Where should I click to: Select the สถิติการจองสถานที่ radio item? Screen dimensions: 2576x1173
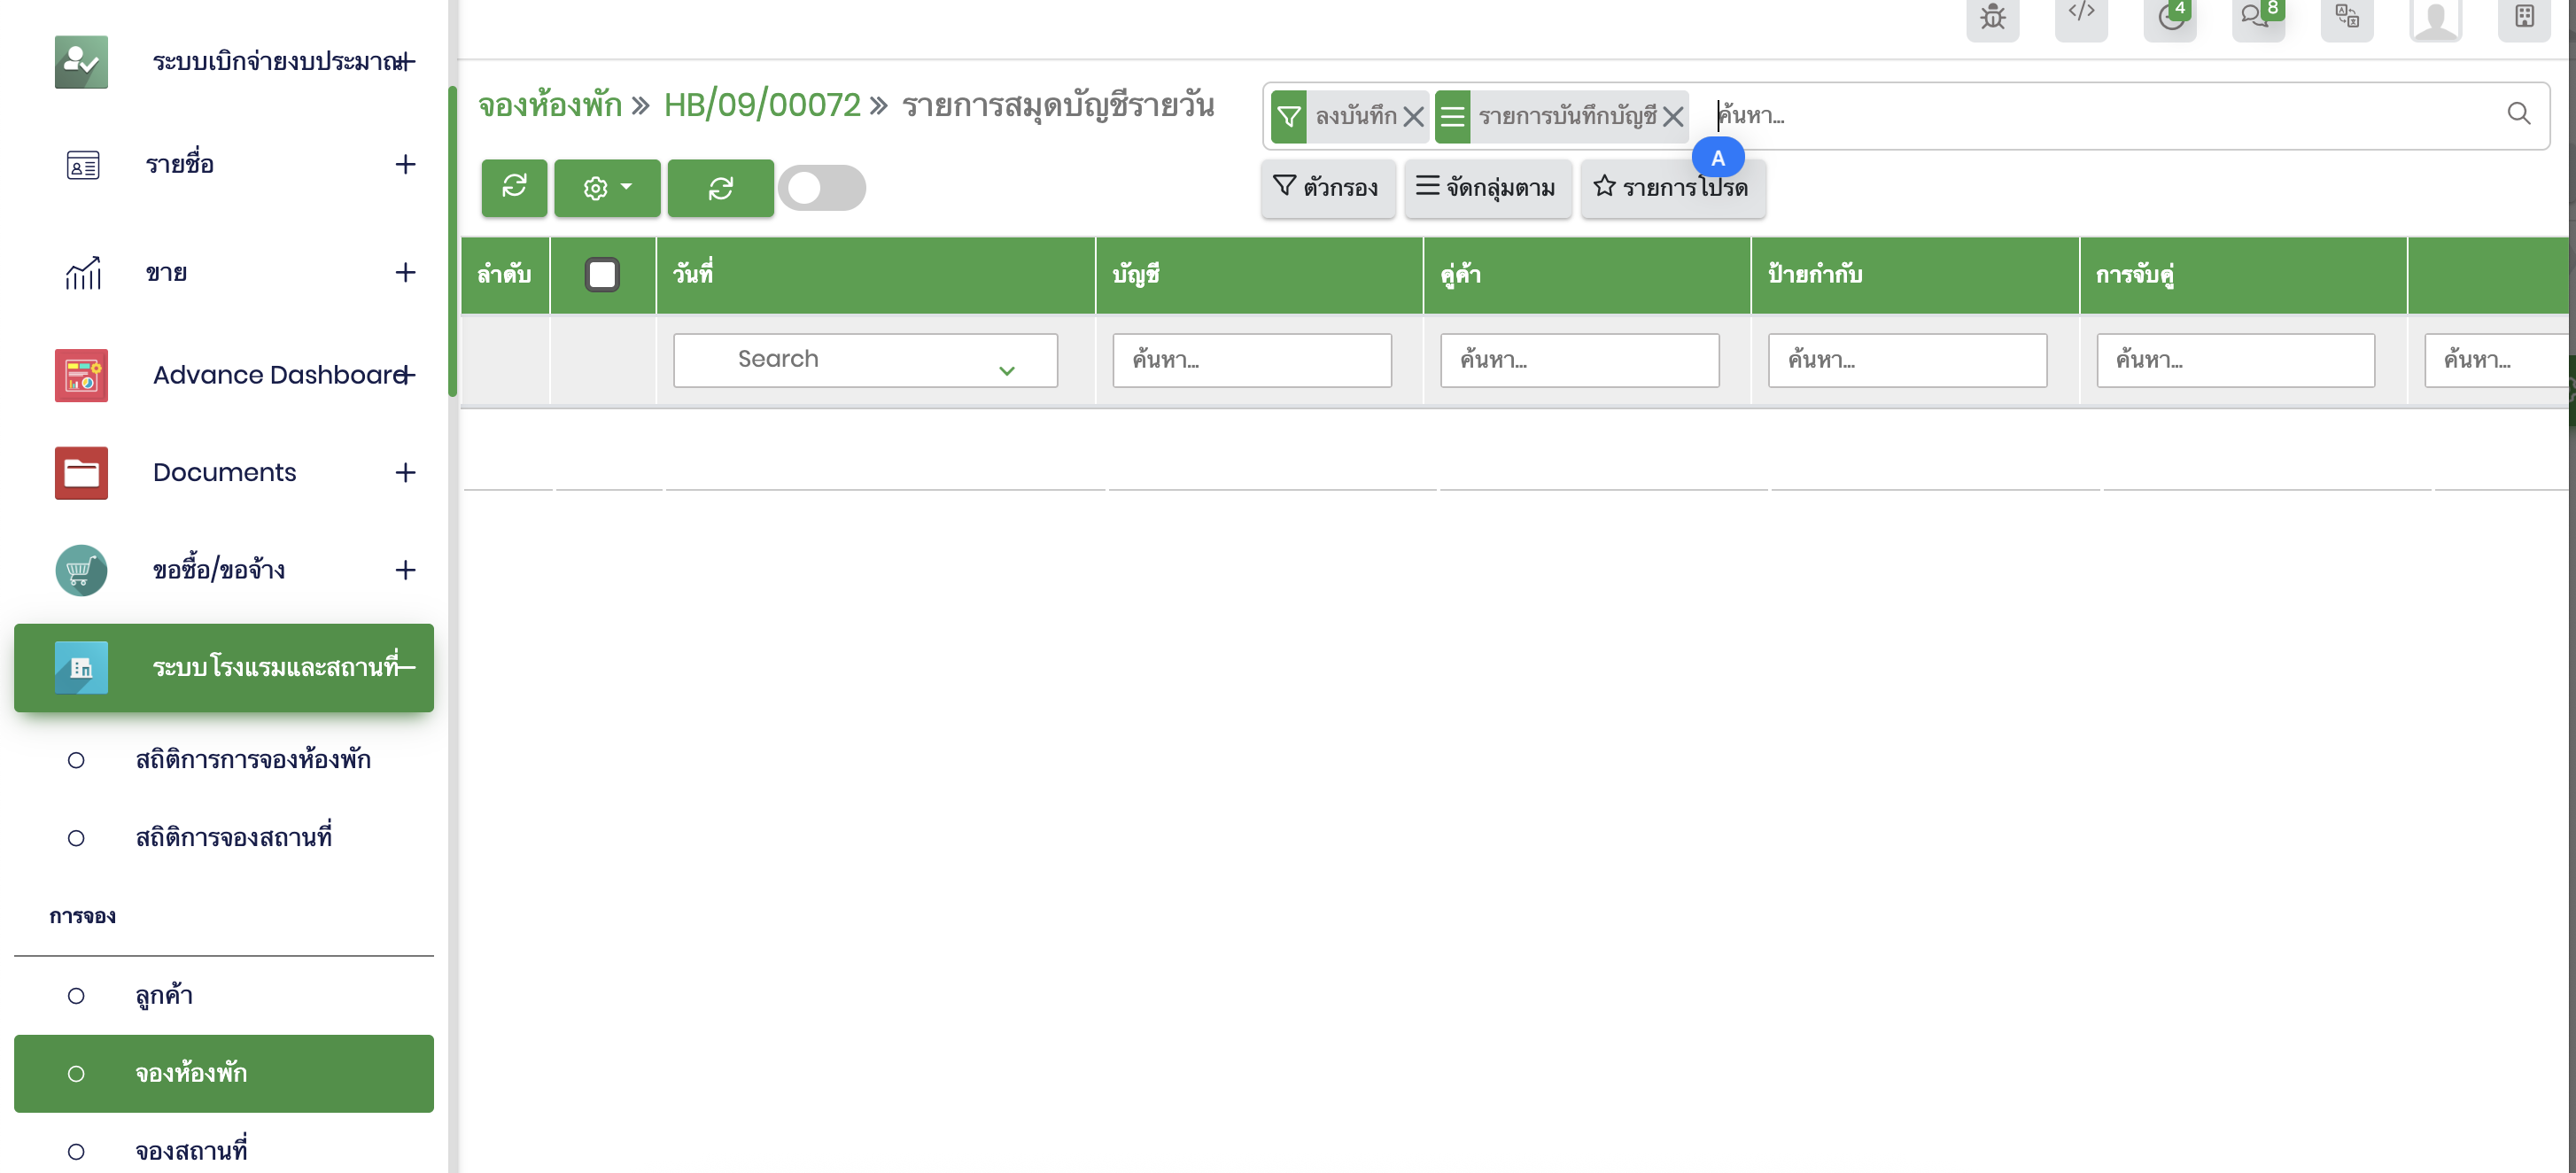point(76,838)
